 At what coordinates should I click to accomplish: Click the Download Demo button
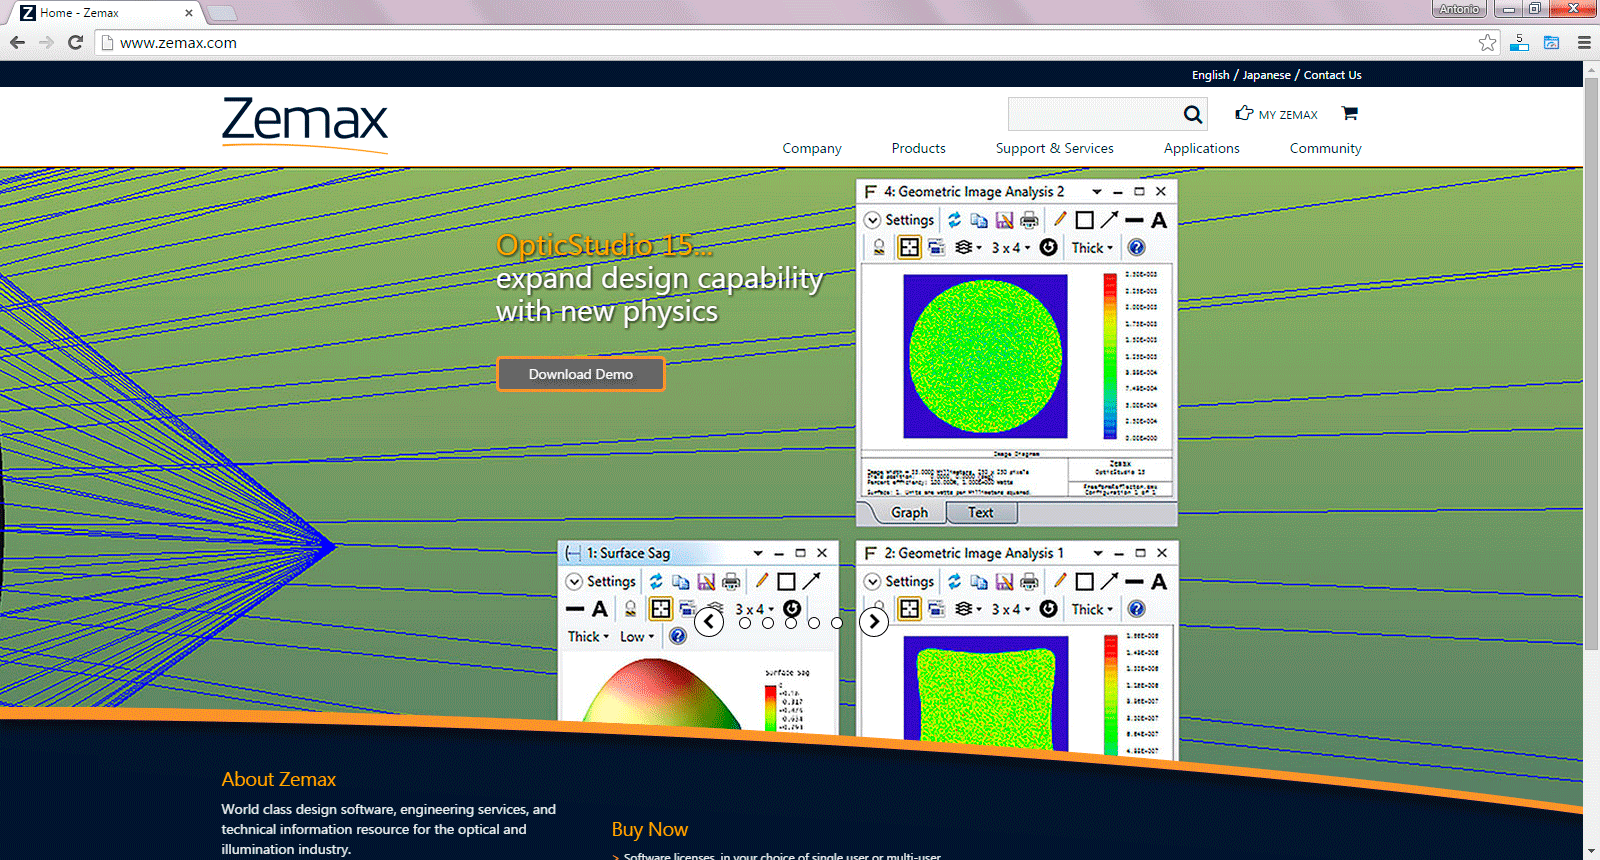tap(581, 374)
